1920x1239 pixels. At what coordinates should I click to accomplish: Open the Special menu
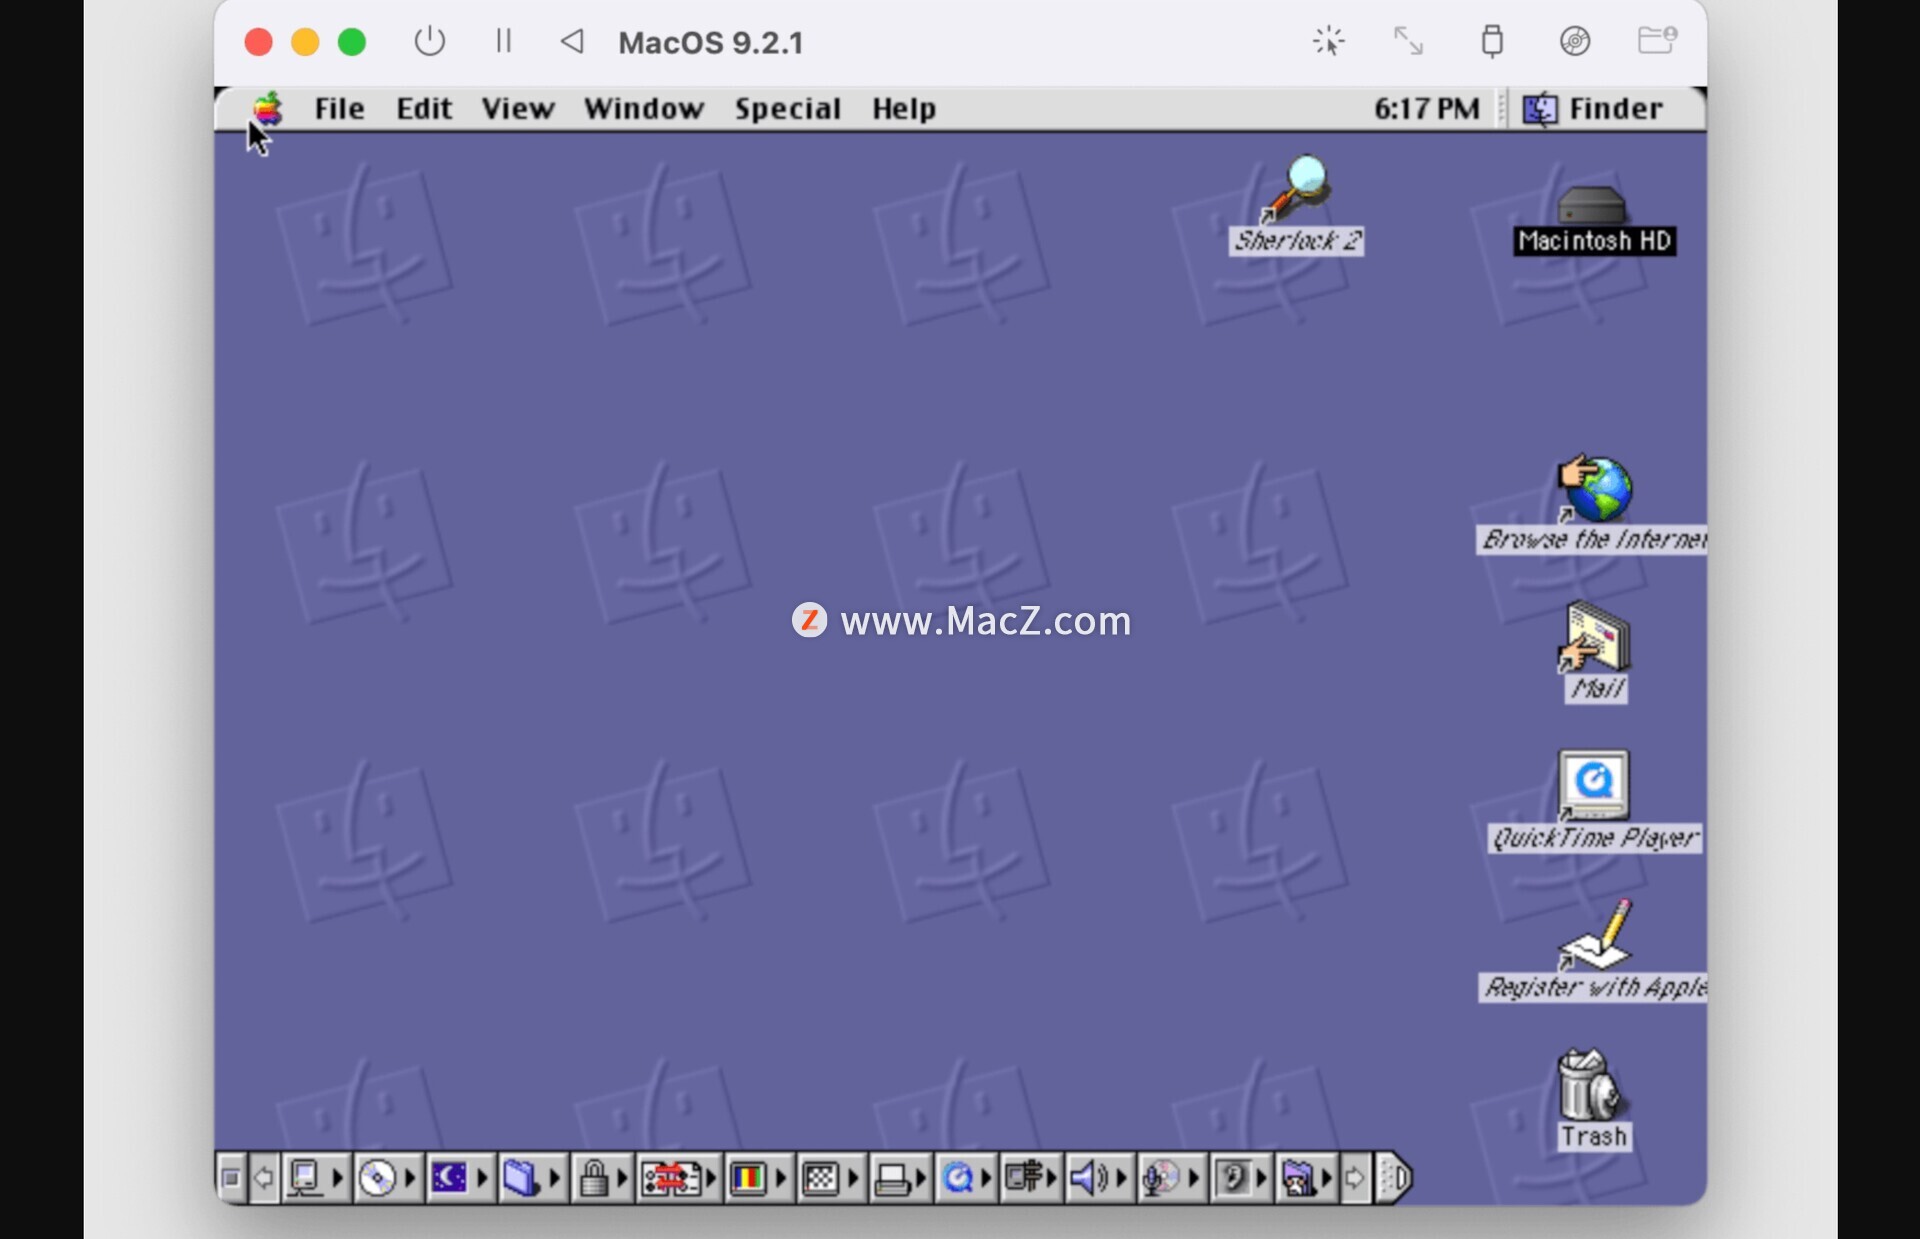point(787,108)
